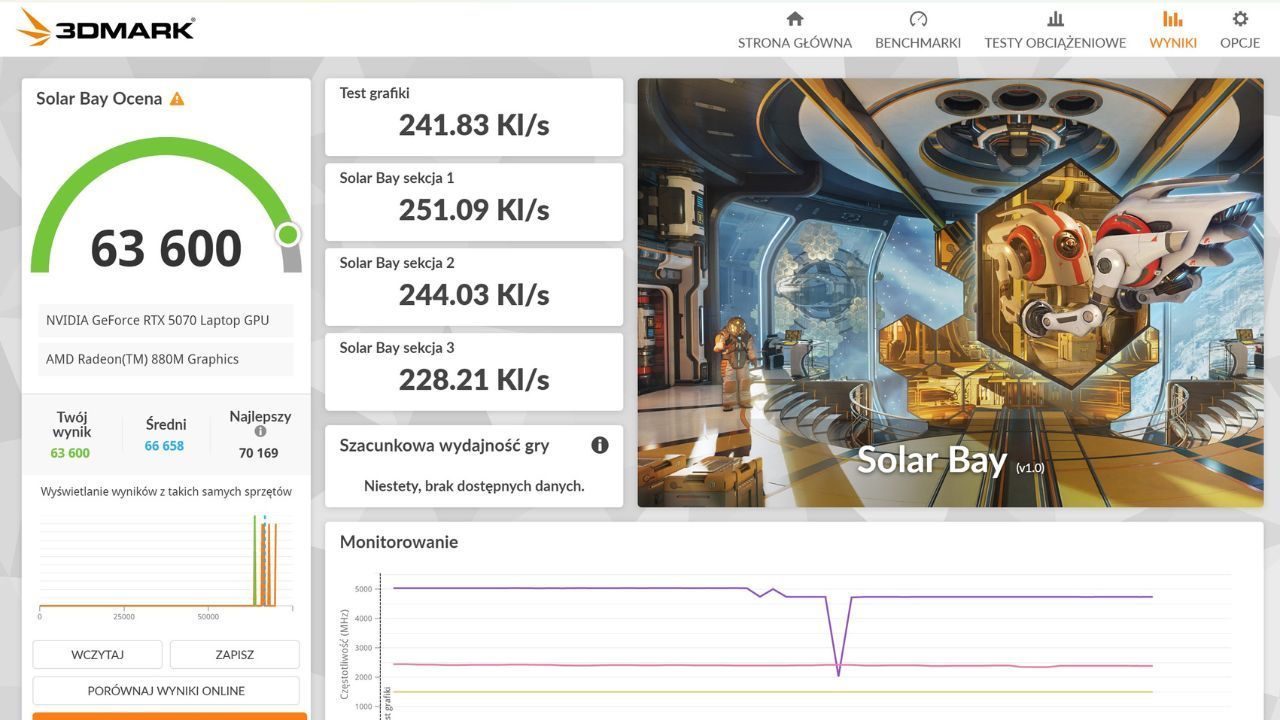Click the Solar Bay preview image
Image resolution: width=1280 pixels, height=720 pixels.
pos(950,292)
